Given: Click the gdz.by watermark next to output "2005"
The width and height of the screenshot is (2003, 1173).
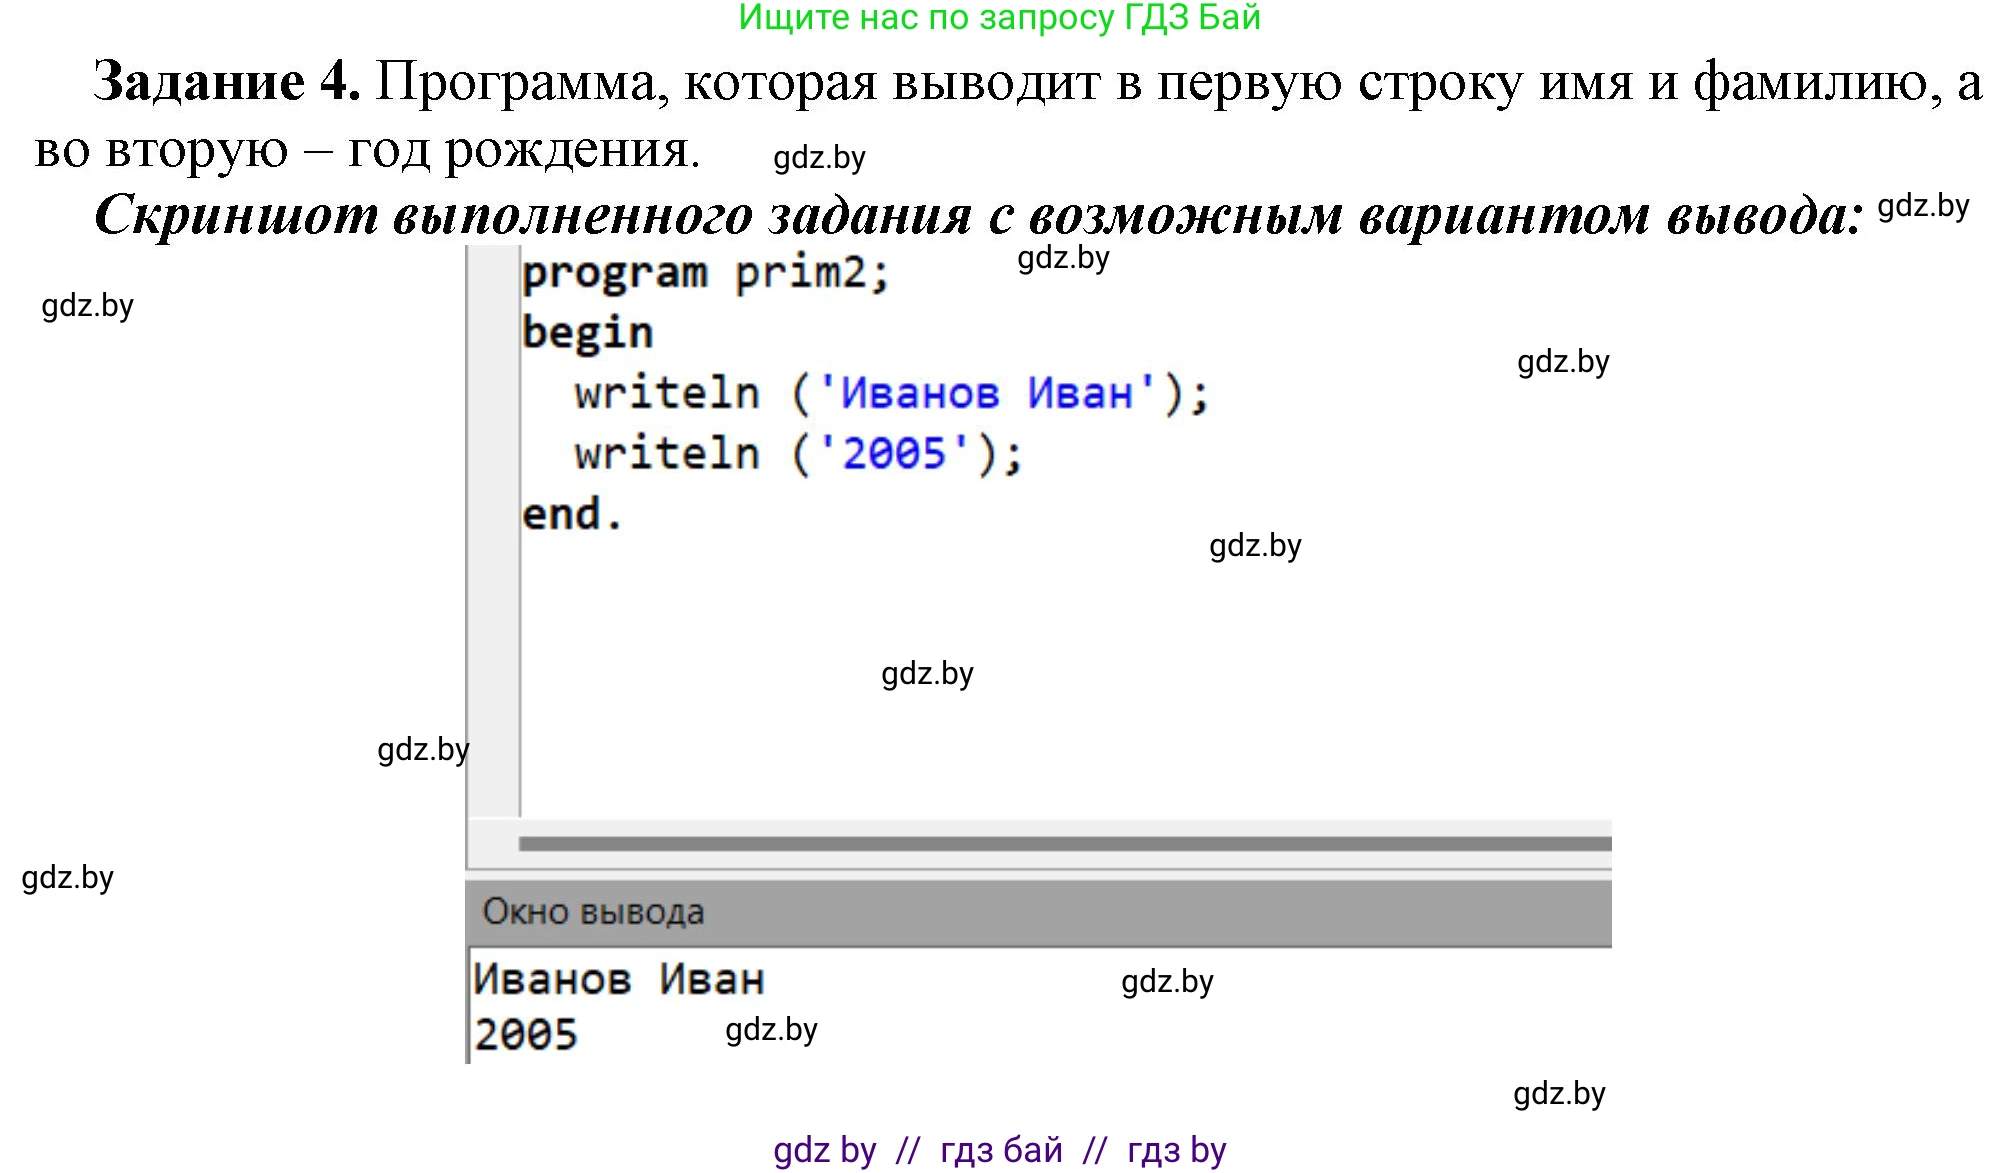Looking at the screenshot, I should coord(771,1030).
